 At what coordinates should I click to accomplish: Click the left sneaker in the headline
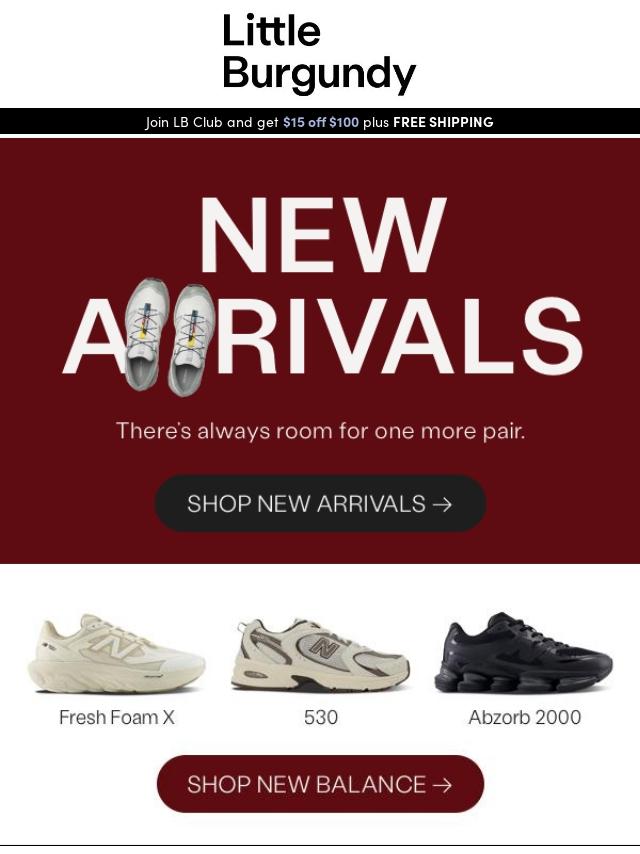144,334
